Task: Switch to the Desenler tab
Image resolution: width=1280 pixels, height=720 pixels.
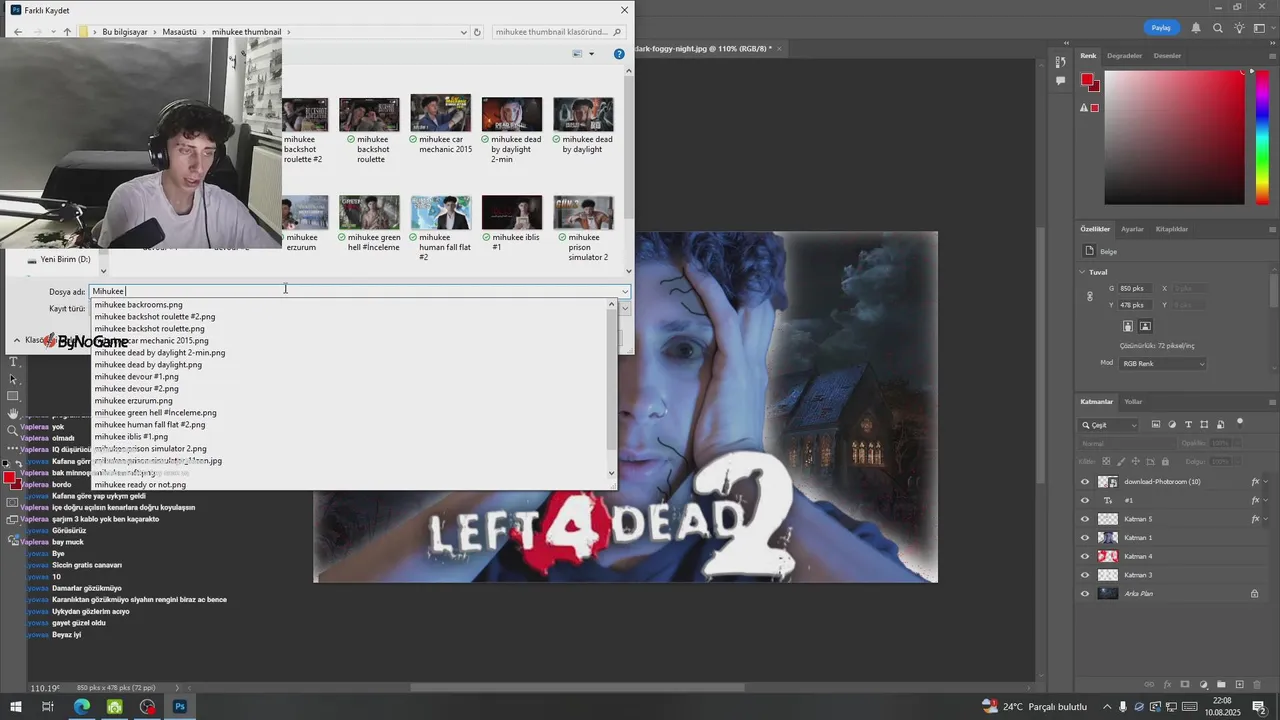Action: click(x=1167, y=56)
